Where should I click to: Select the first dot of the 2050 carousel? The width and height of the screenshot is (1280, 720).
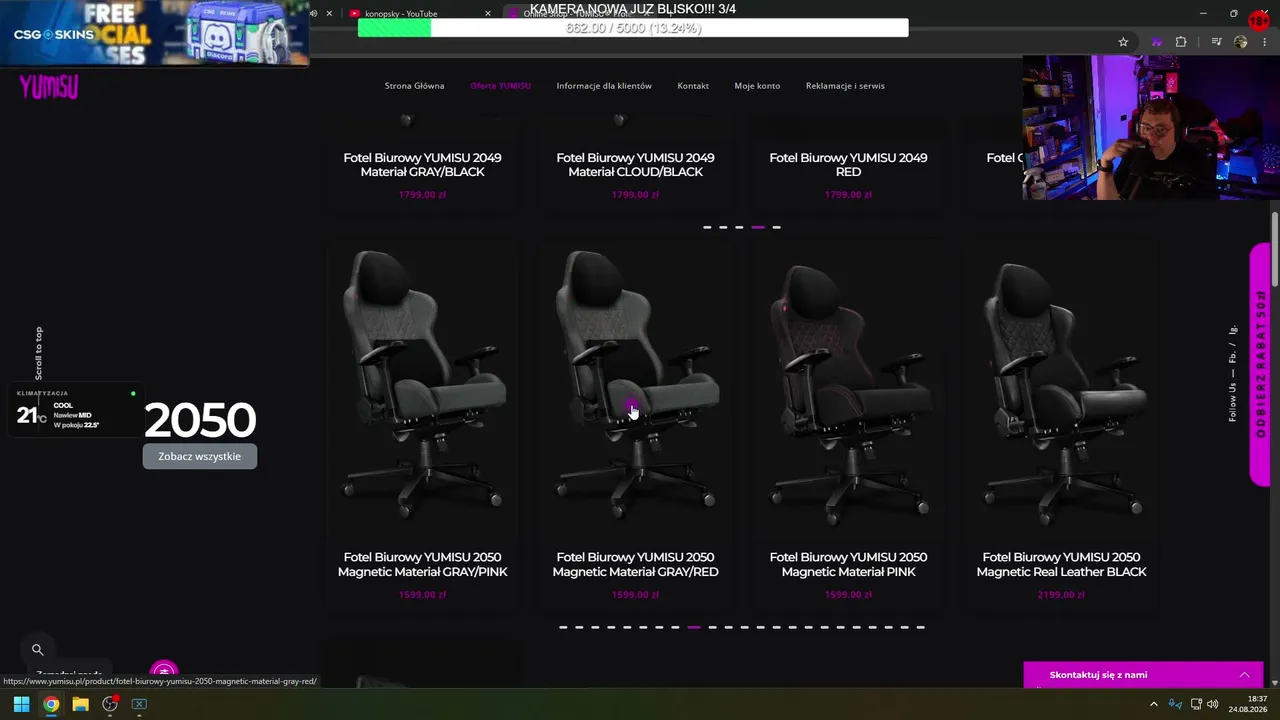click(563, 627)
